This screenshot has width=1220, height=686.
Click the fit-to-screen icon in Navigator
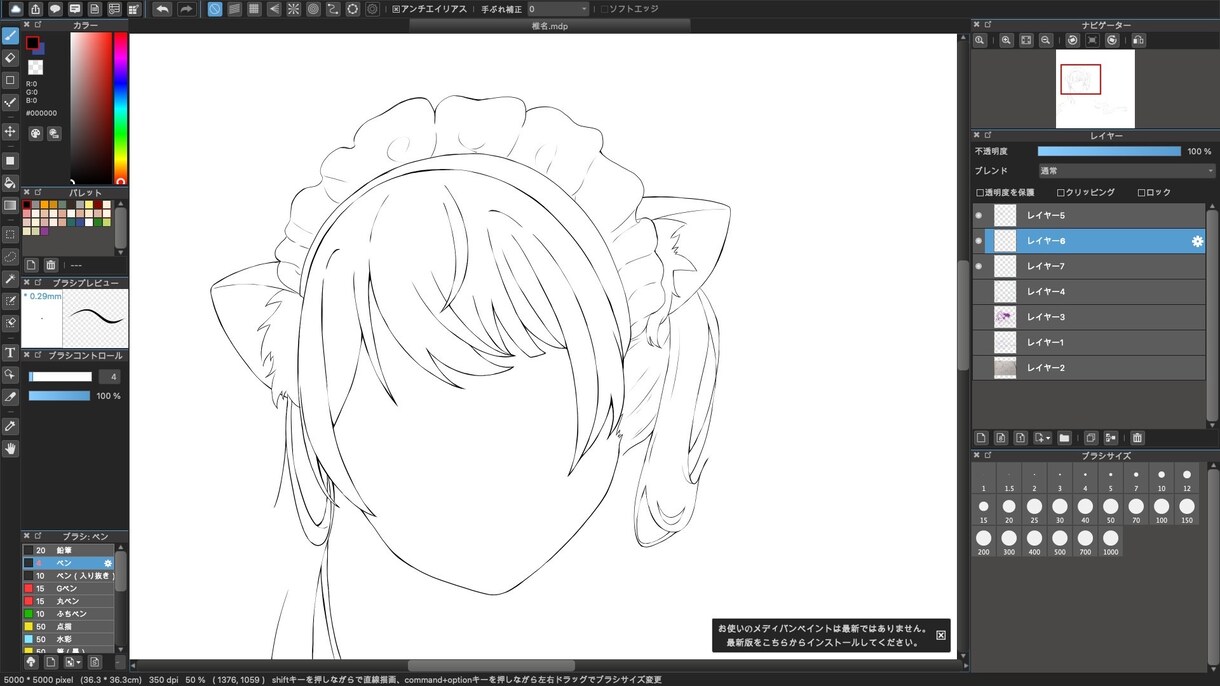tap(1026, 40)
